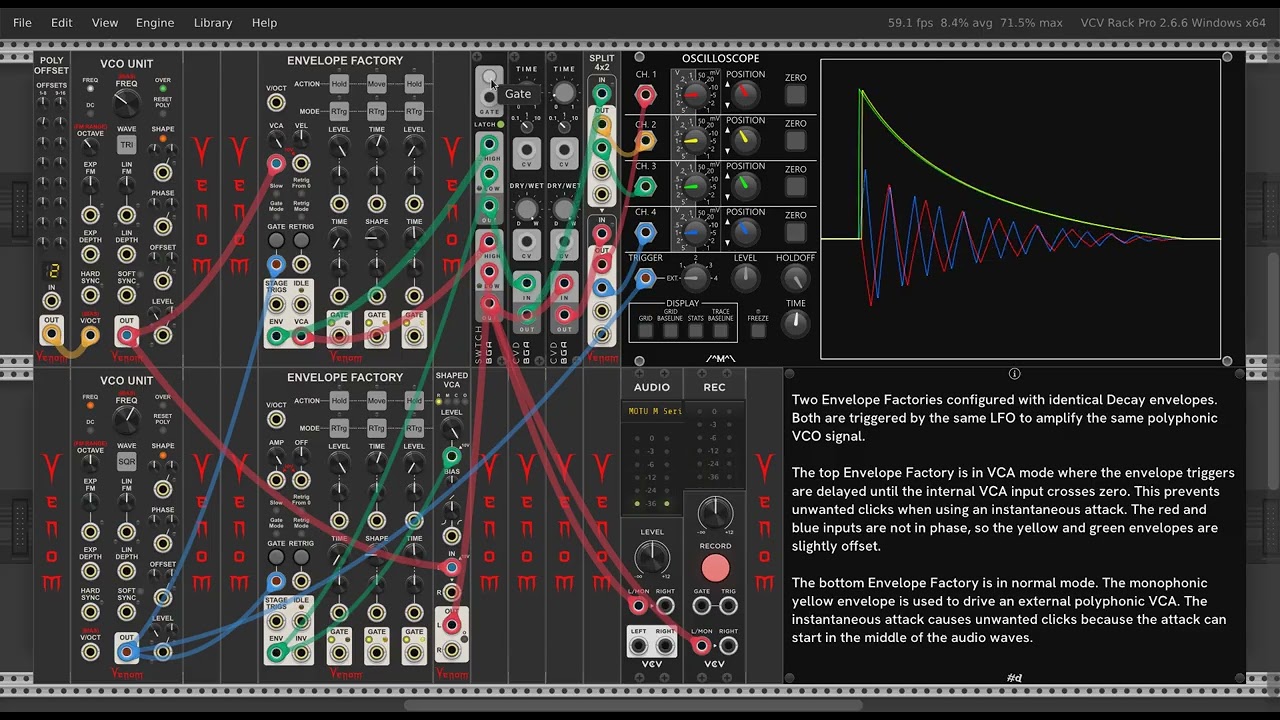Click the Audio module L/MON input jack
Image resolution: width=1280 pixels, height=720 pixels.
639,606
